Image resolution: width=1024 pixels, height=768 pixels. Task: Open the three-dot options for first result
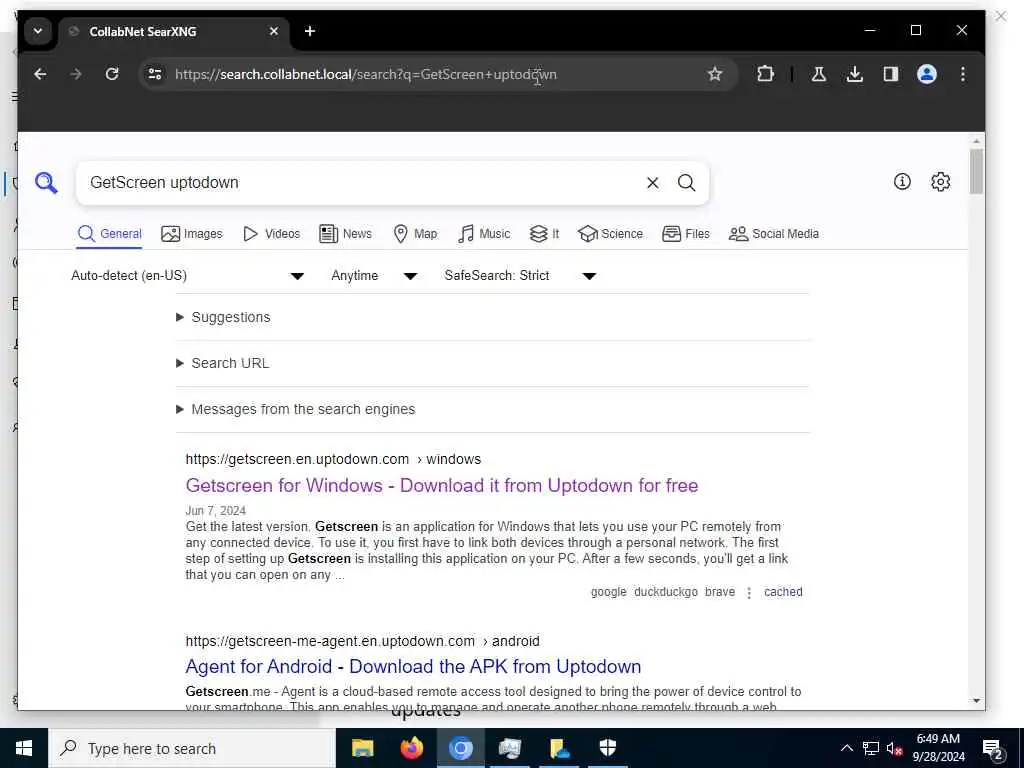(749, 592)
